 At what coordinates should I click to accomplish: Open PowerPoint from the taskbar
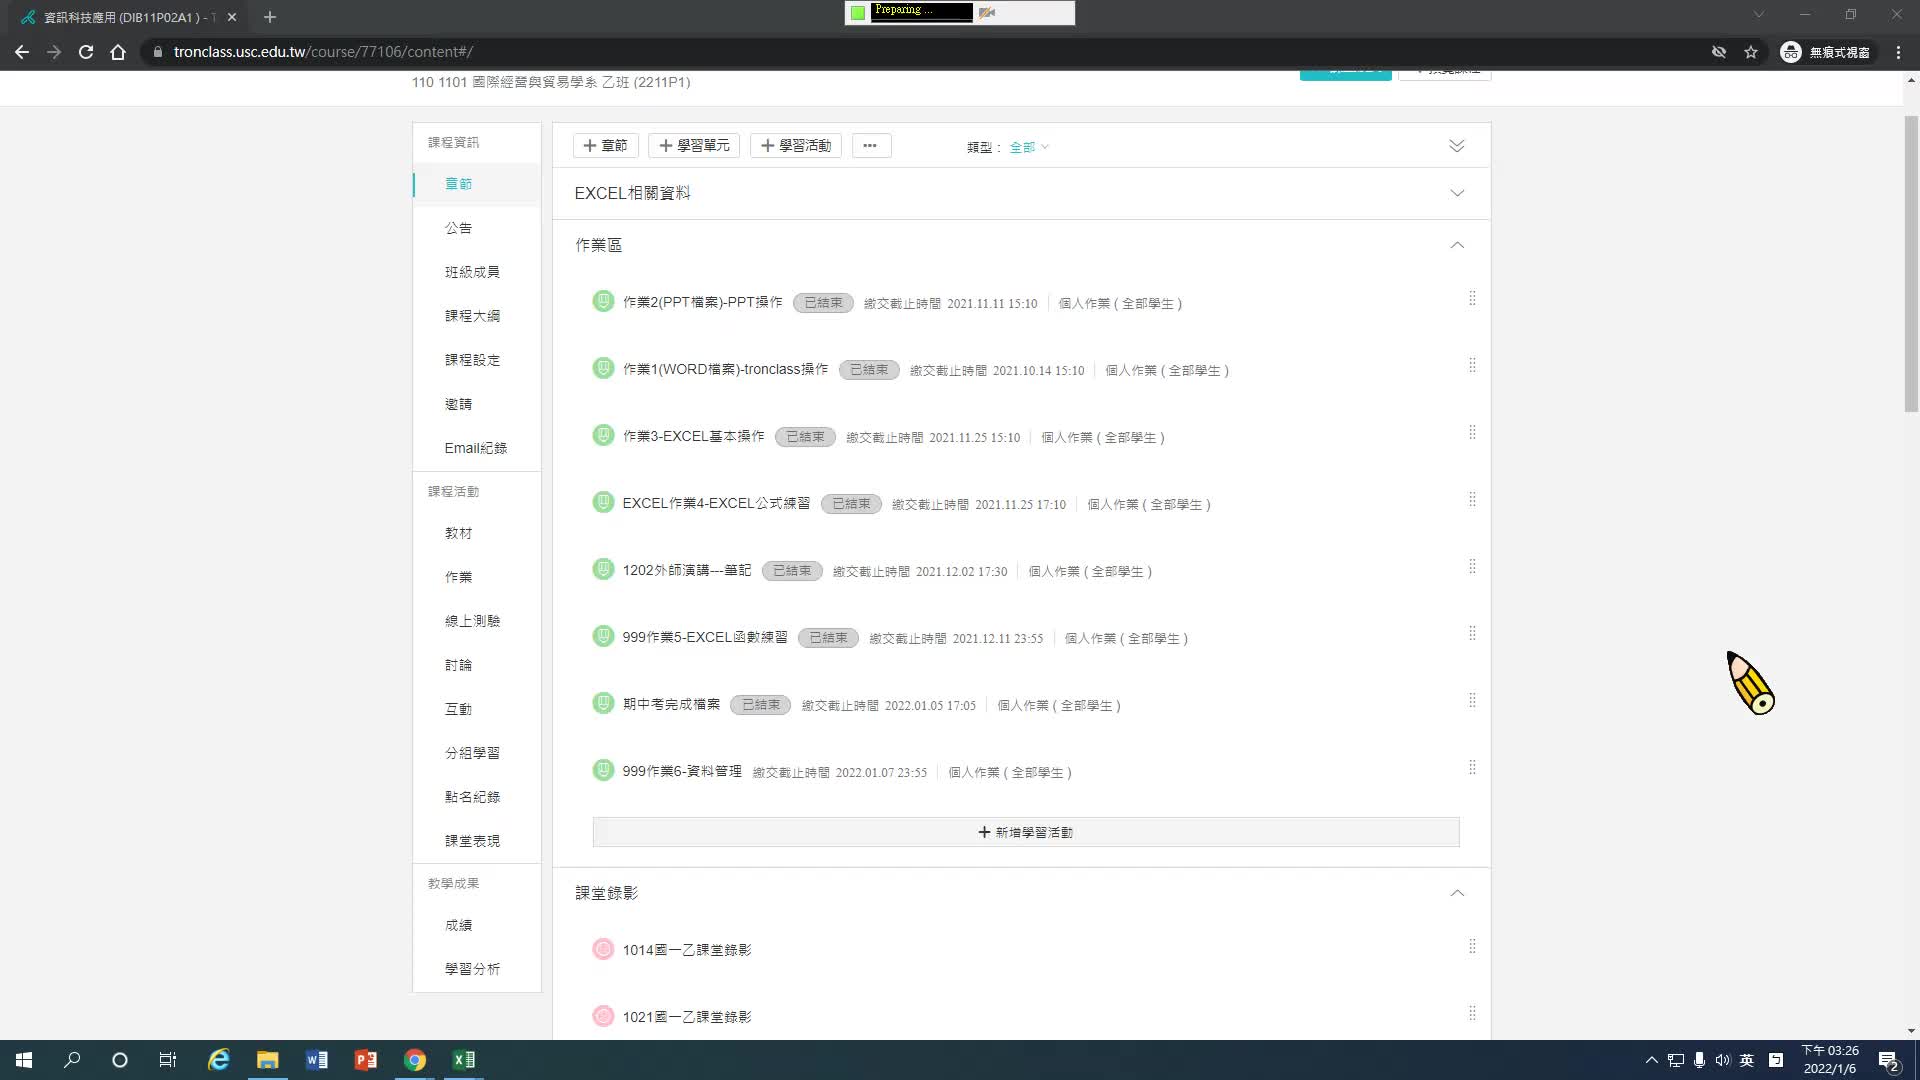[366, 1060]
